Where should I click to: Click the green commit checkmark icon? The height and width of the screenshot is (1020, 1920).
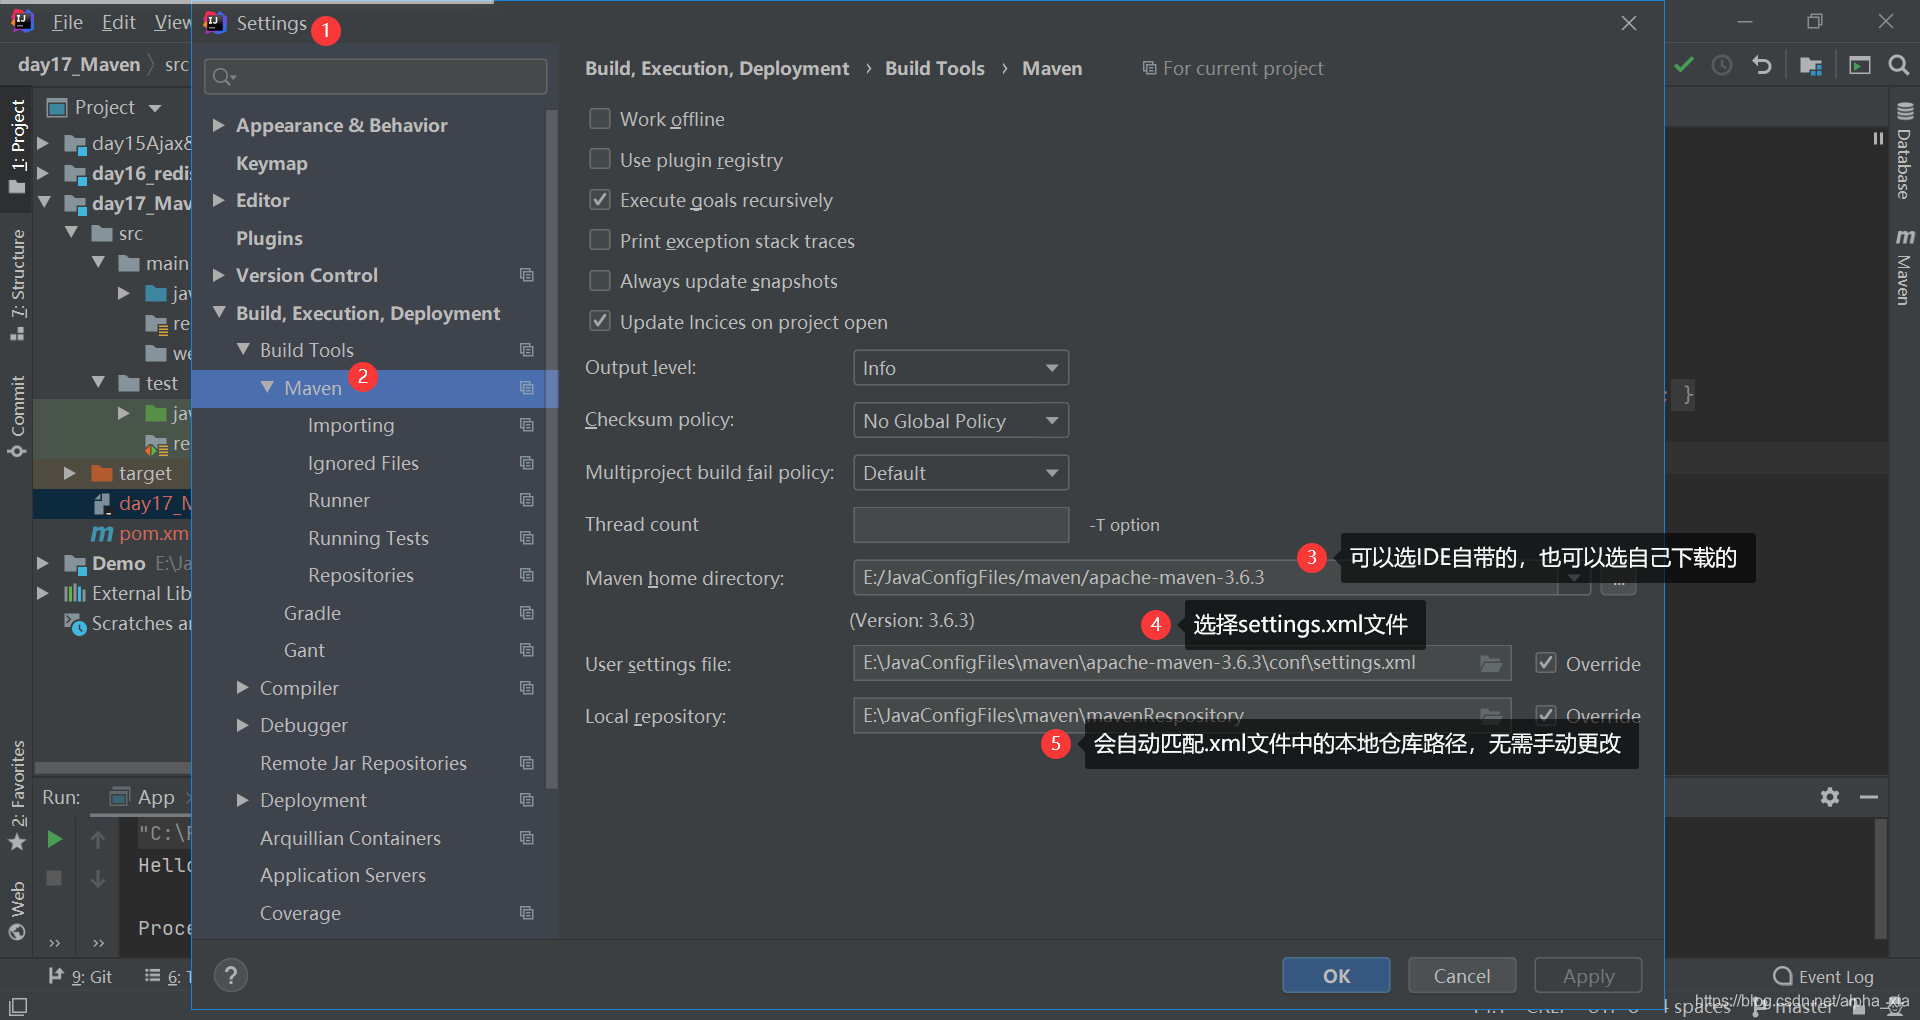point(1684,65)
